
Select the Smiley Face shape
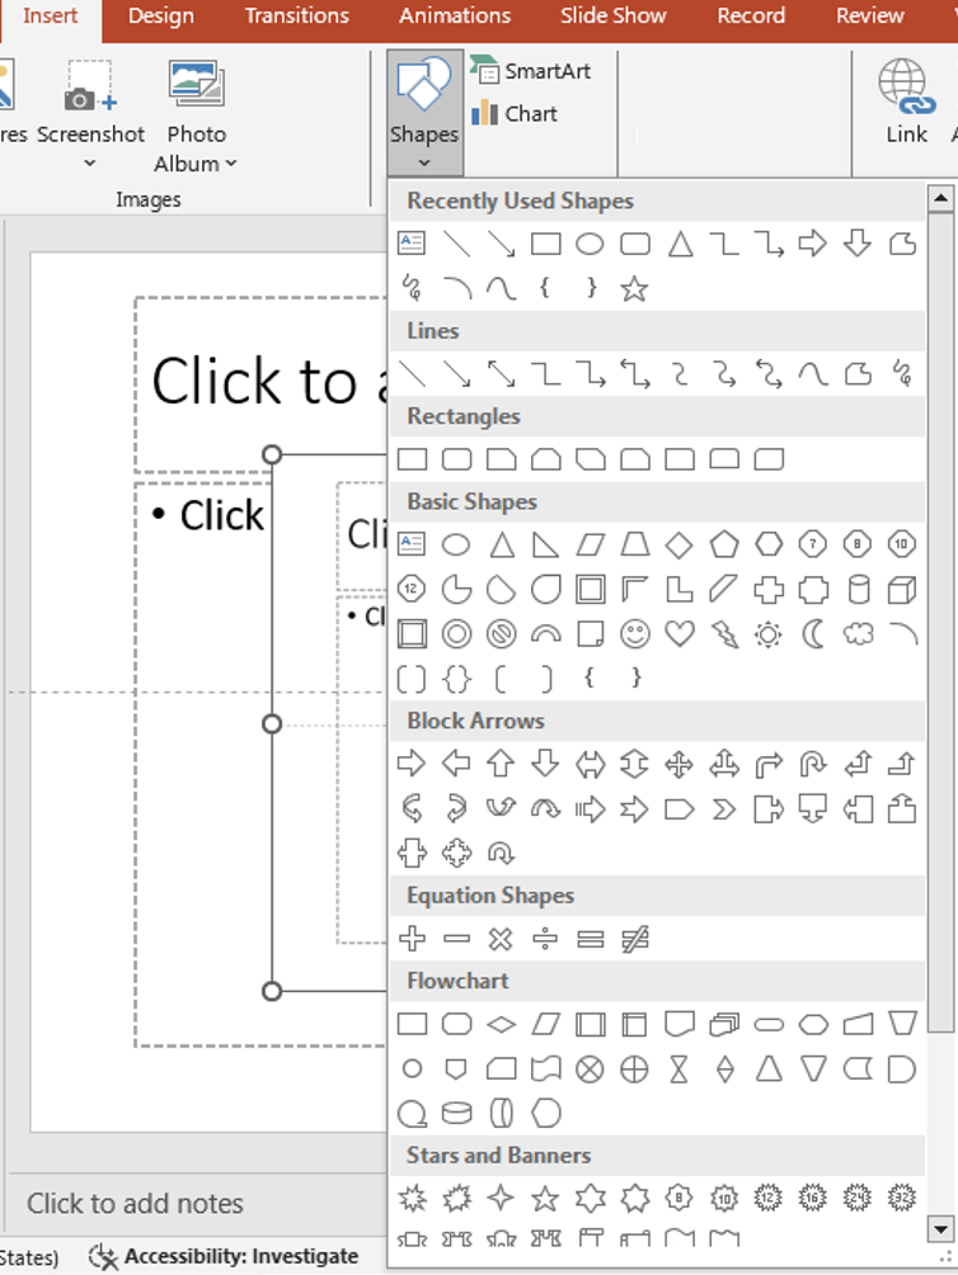(x=635, y=633)
